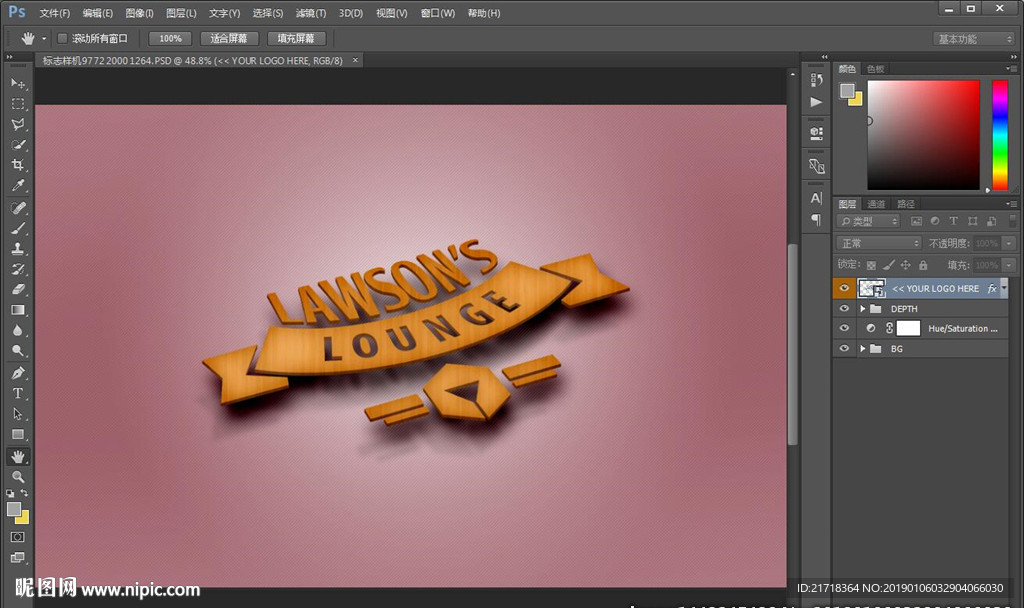Viewport: 1024px width, 608px height.
Task: Open the Character panel icon
Action: [x=816, y=198]
